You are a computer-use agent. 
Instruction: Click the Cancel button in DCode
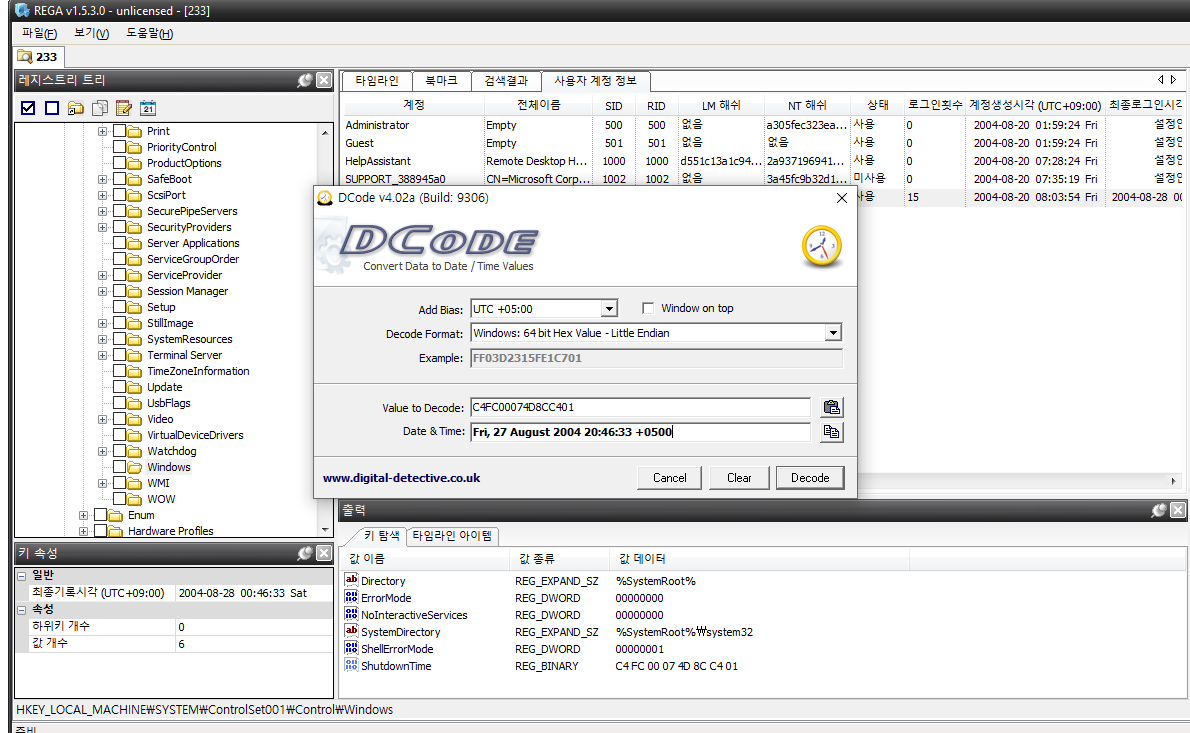pyautogui.click(x=669, y=478)
